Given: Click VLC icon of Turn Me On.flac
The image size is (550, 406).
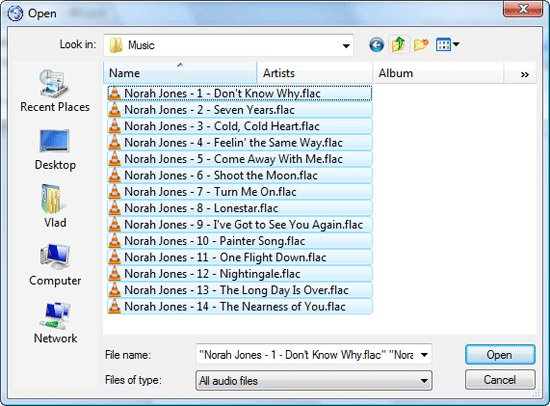Looking at the screenshot, I should (x=114, y=192).
